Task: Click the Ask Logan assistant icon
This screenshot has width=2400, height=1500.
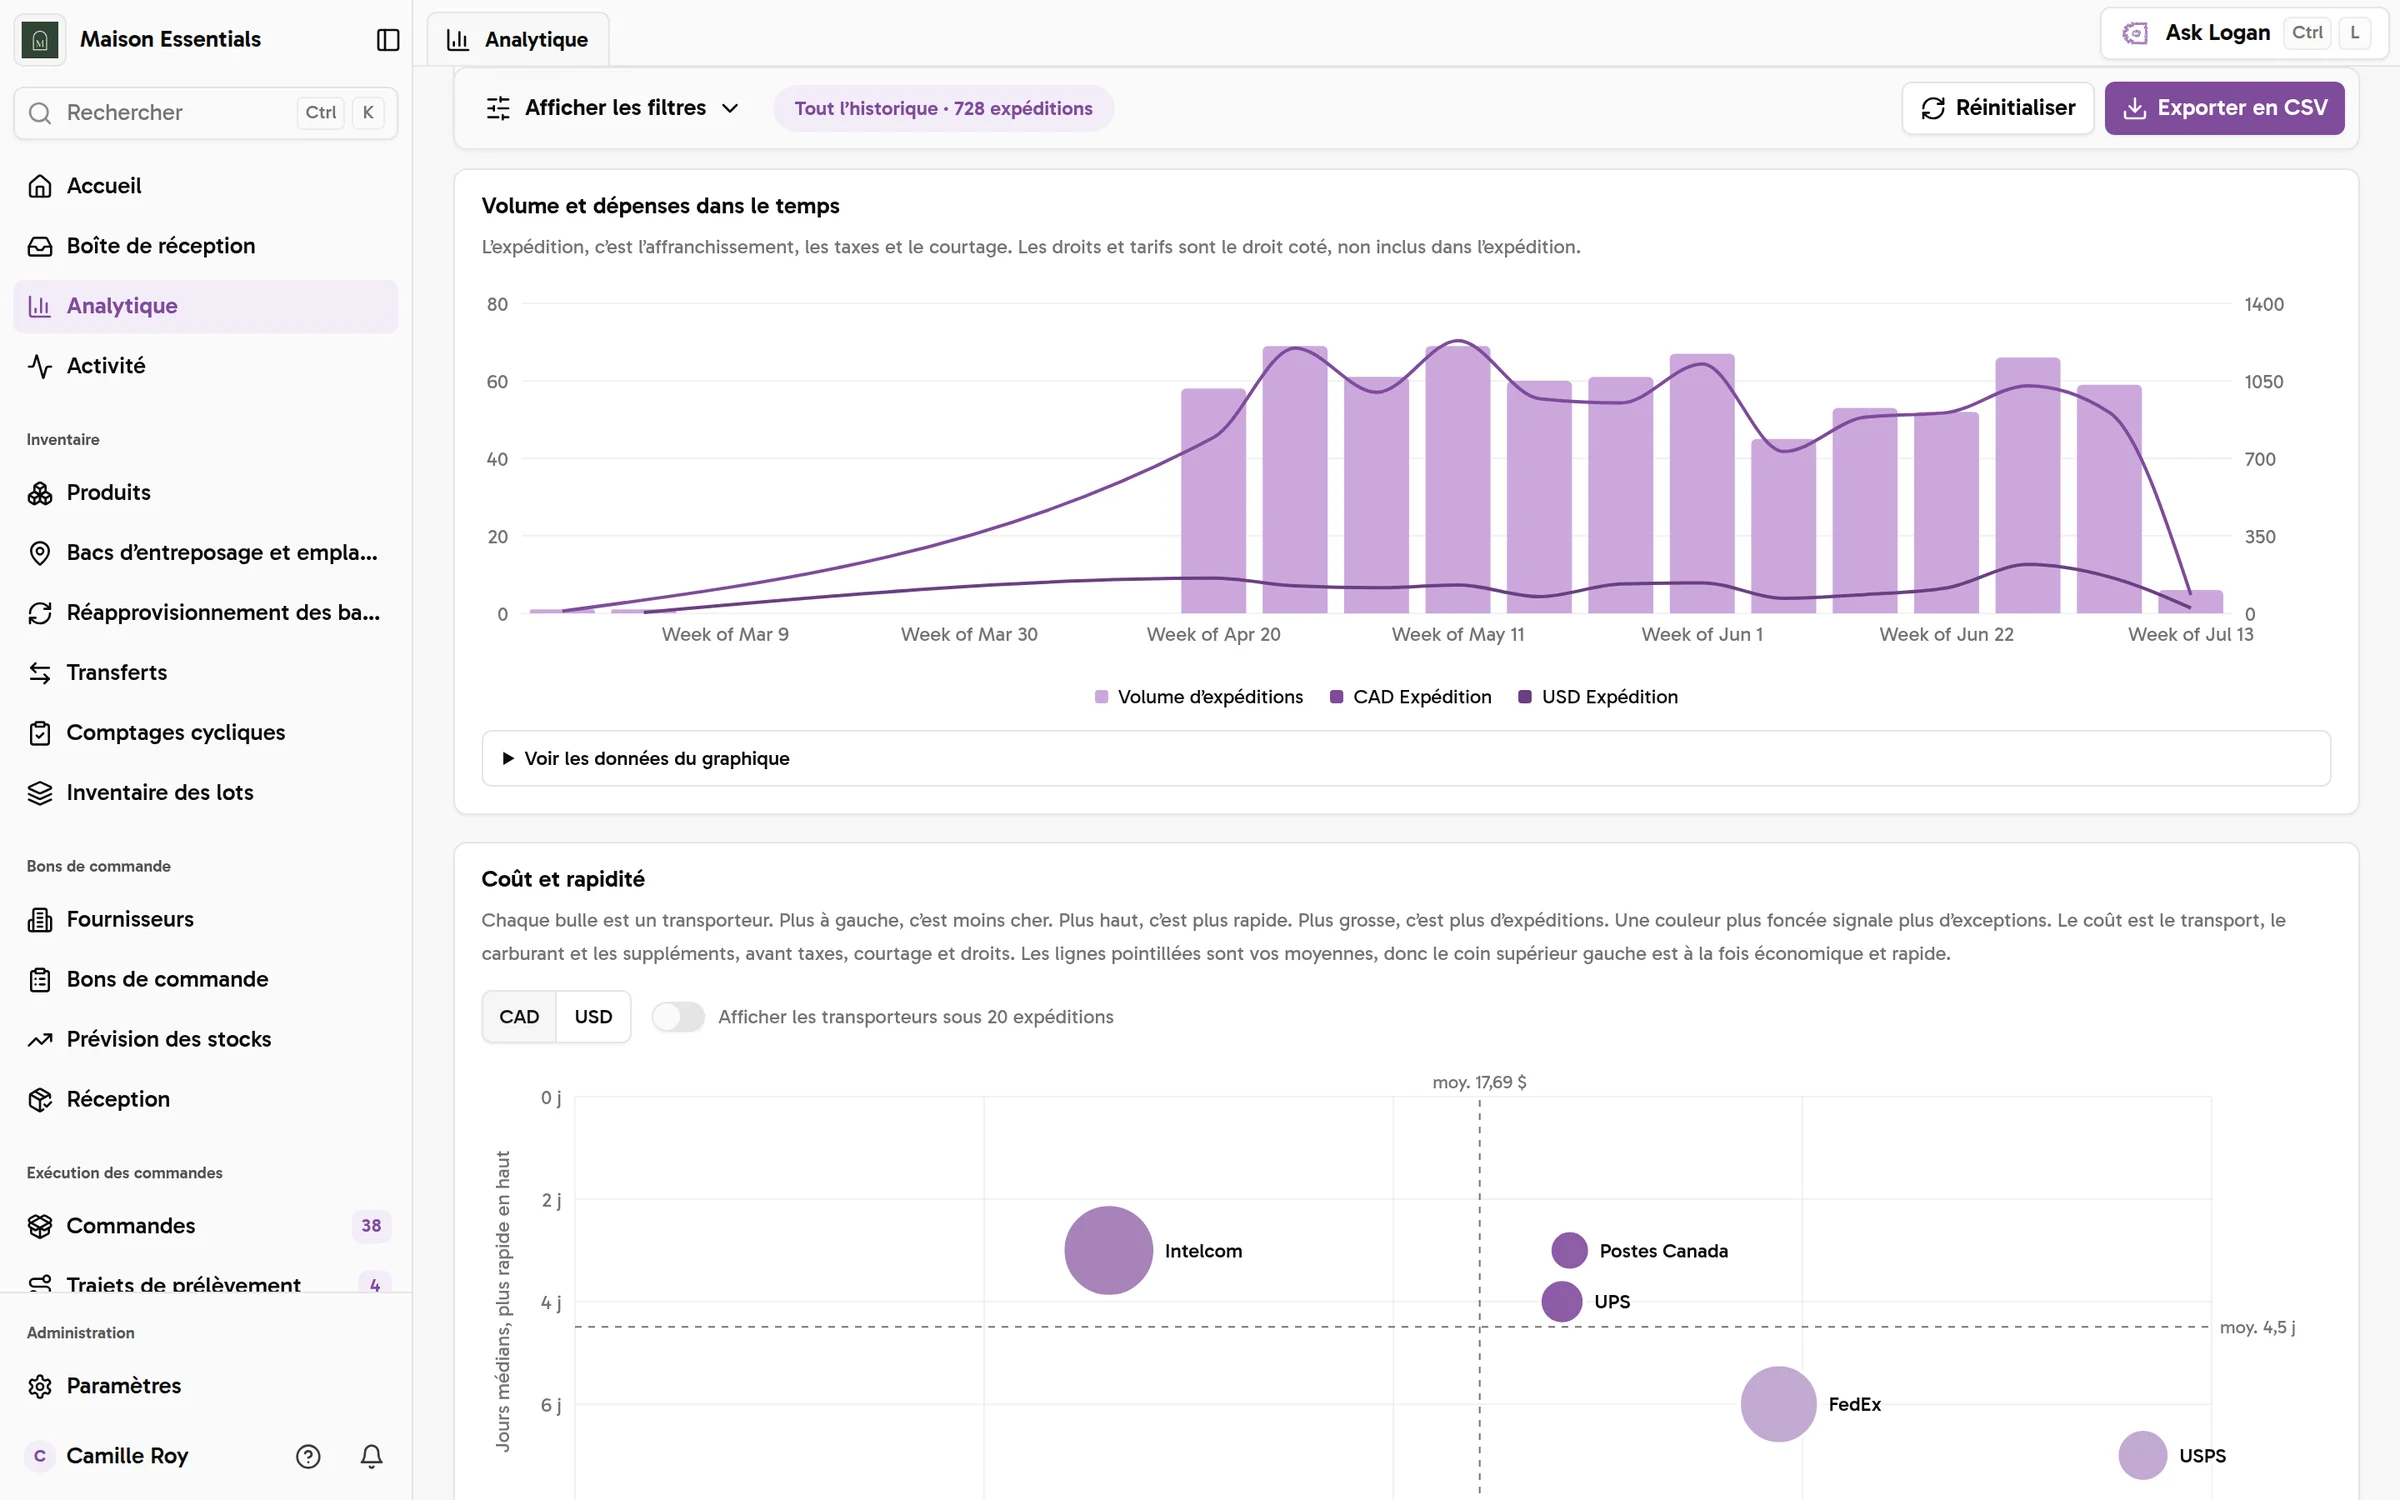Action: tap(2134, 33)
